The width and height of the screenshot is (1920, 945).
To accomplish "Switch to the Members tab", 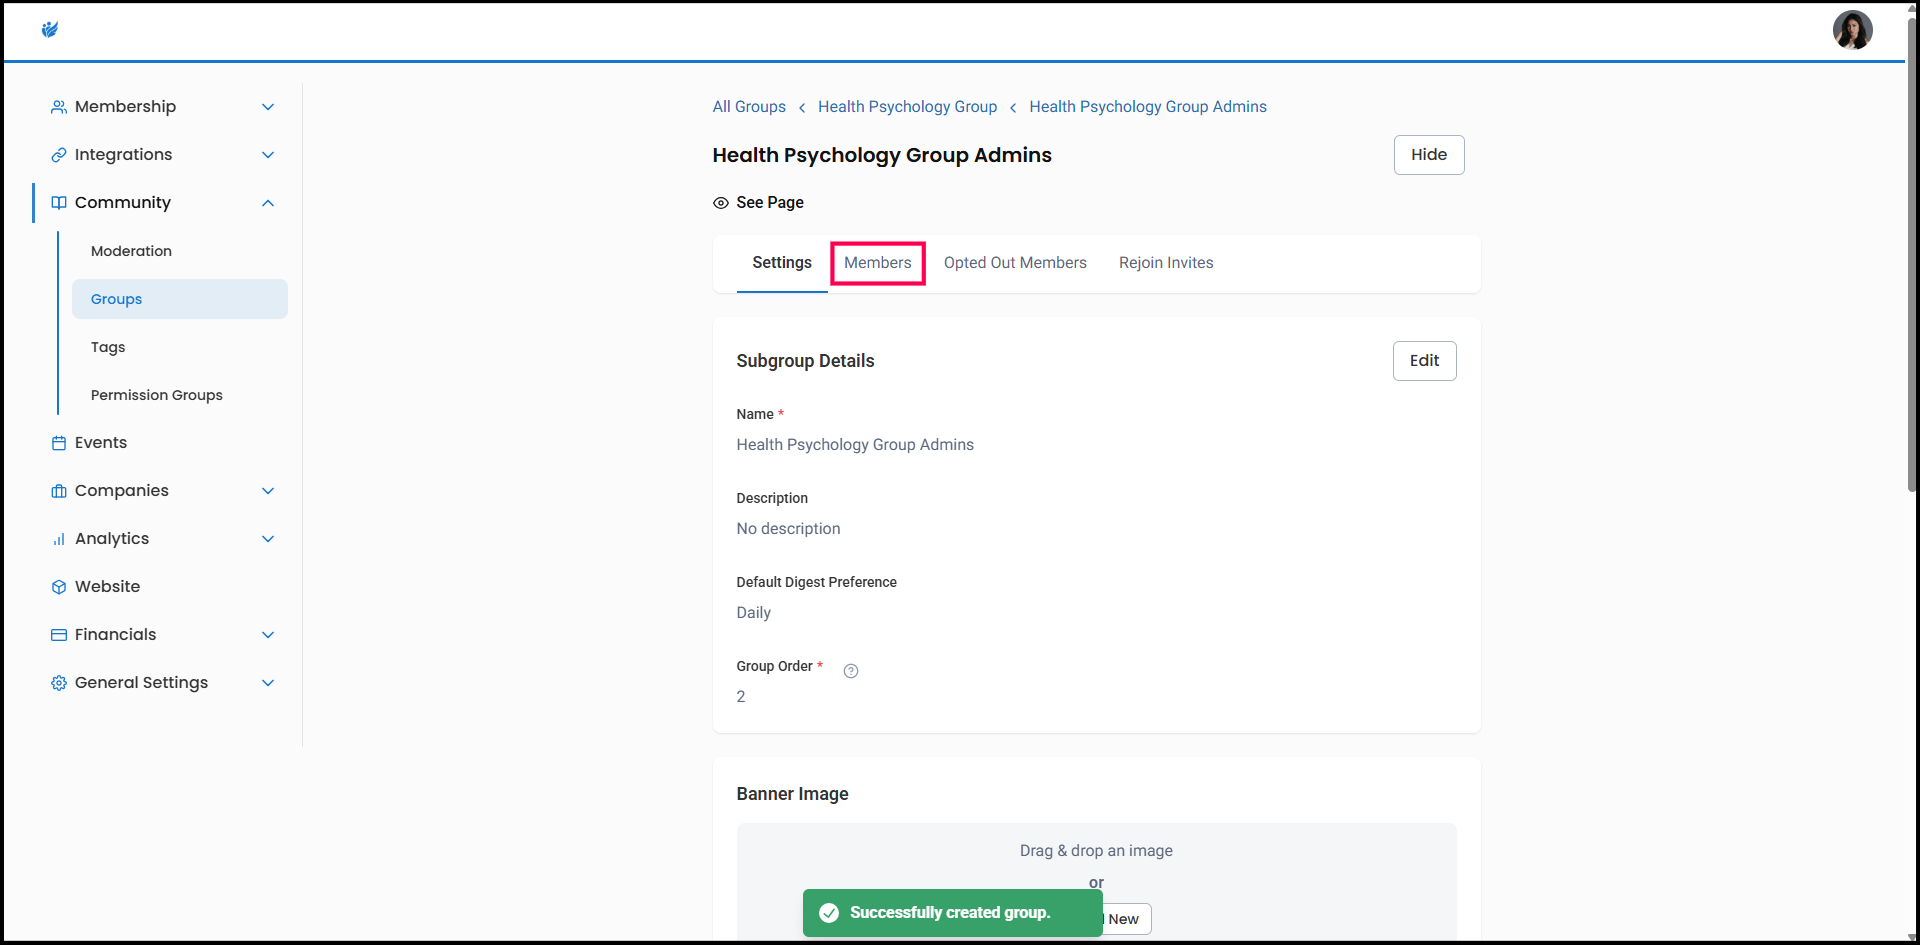I will coord(877,263).
